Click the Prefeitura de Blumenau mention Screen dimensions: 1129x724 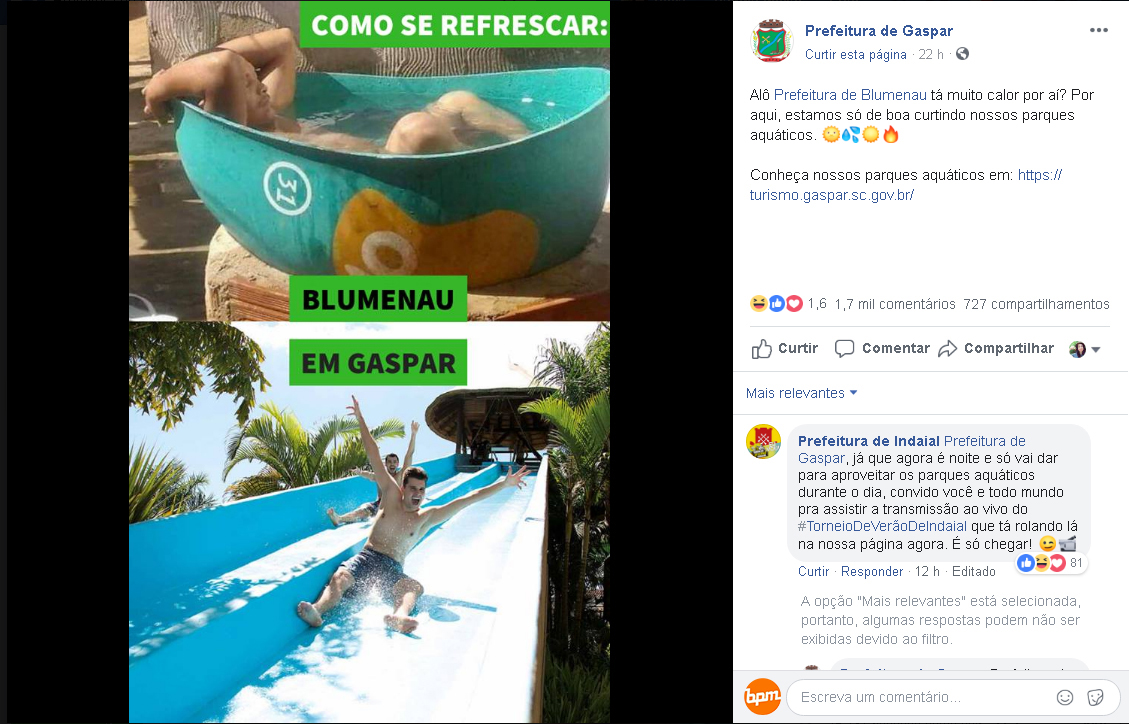(x=850, y=95)
